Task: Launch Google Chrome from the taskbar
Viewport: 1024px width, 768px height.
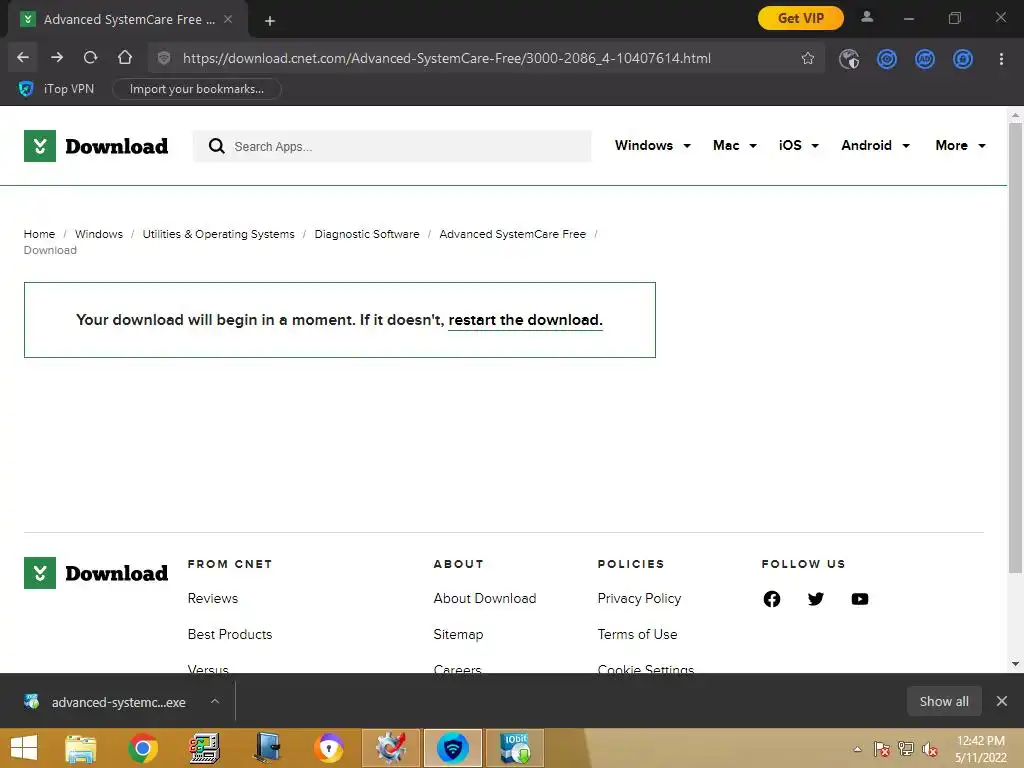Action: point(143,748)
